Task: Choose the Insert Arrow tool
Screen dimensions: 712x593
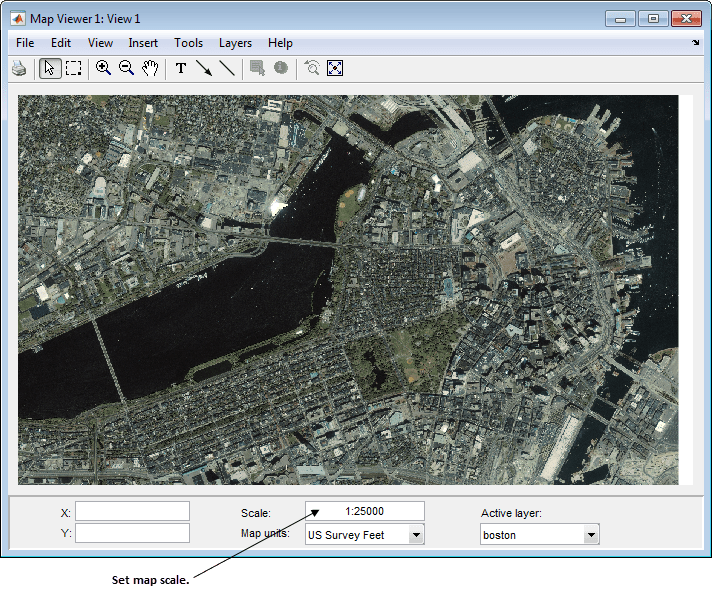Action: coord(204,68)
